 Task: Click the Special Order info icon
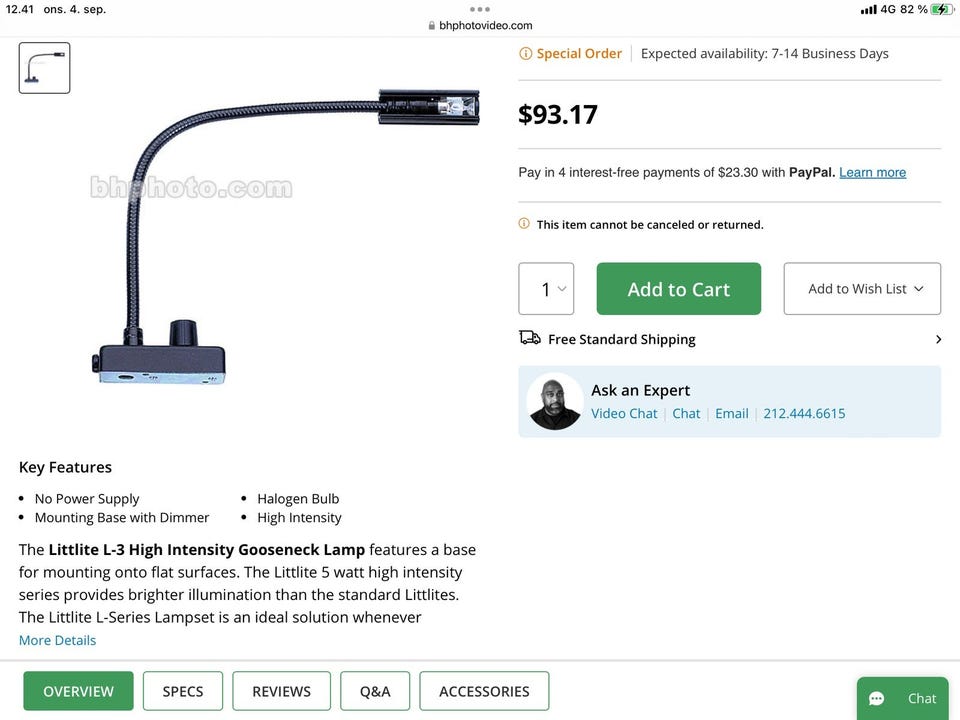525,54
